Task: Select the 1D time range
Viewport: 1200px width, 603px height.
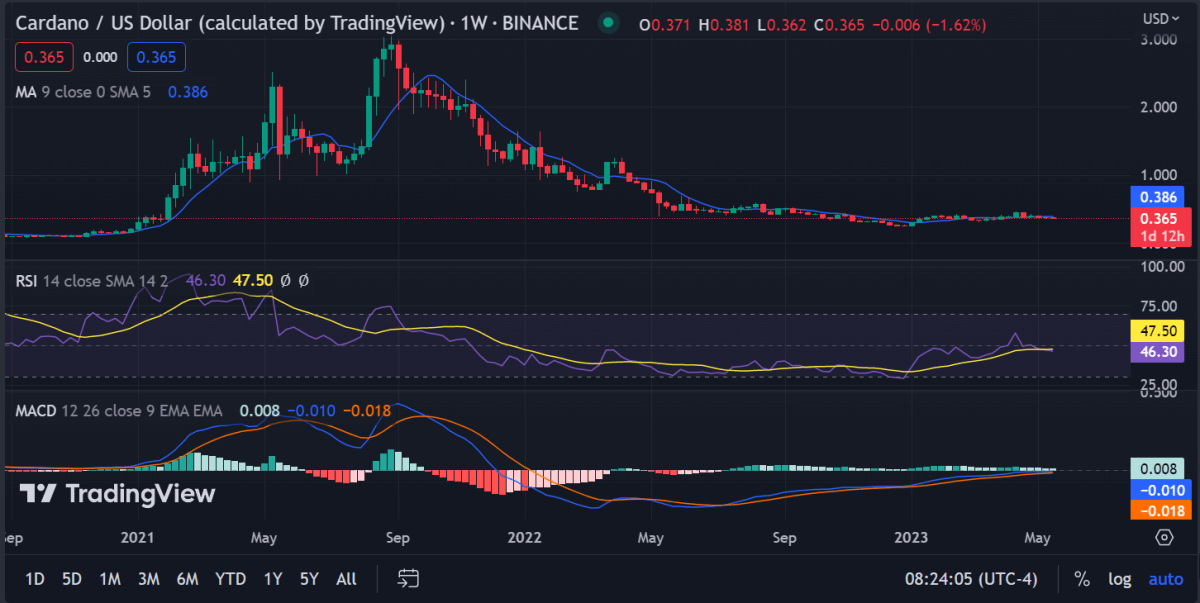Action: coord(34,578)
